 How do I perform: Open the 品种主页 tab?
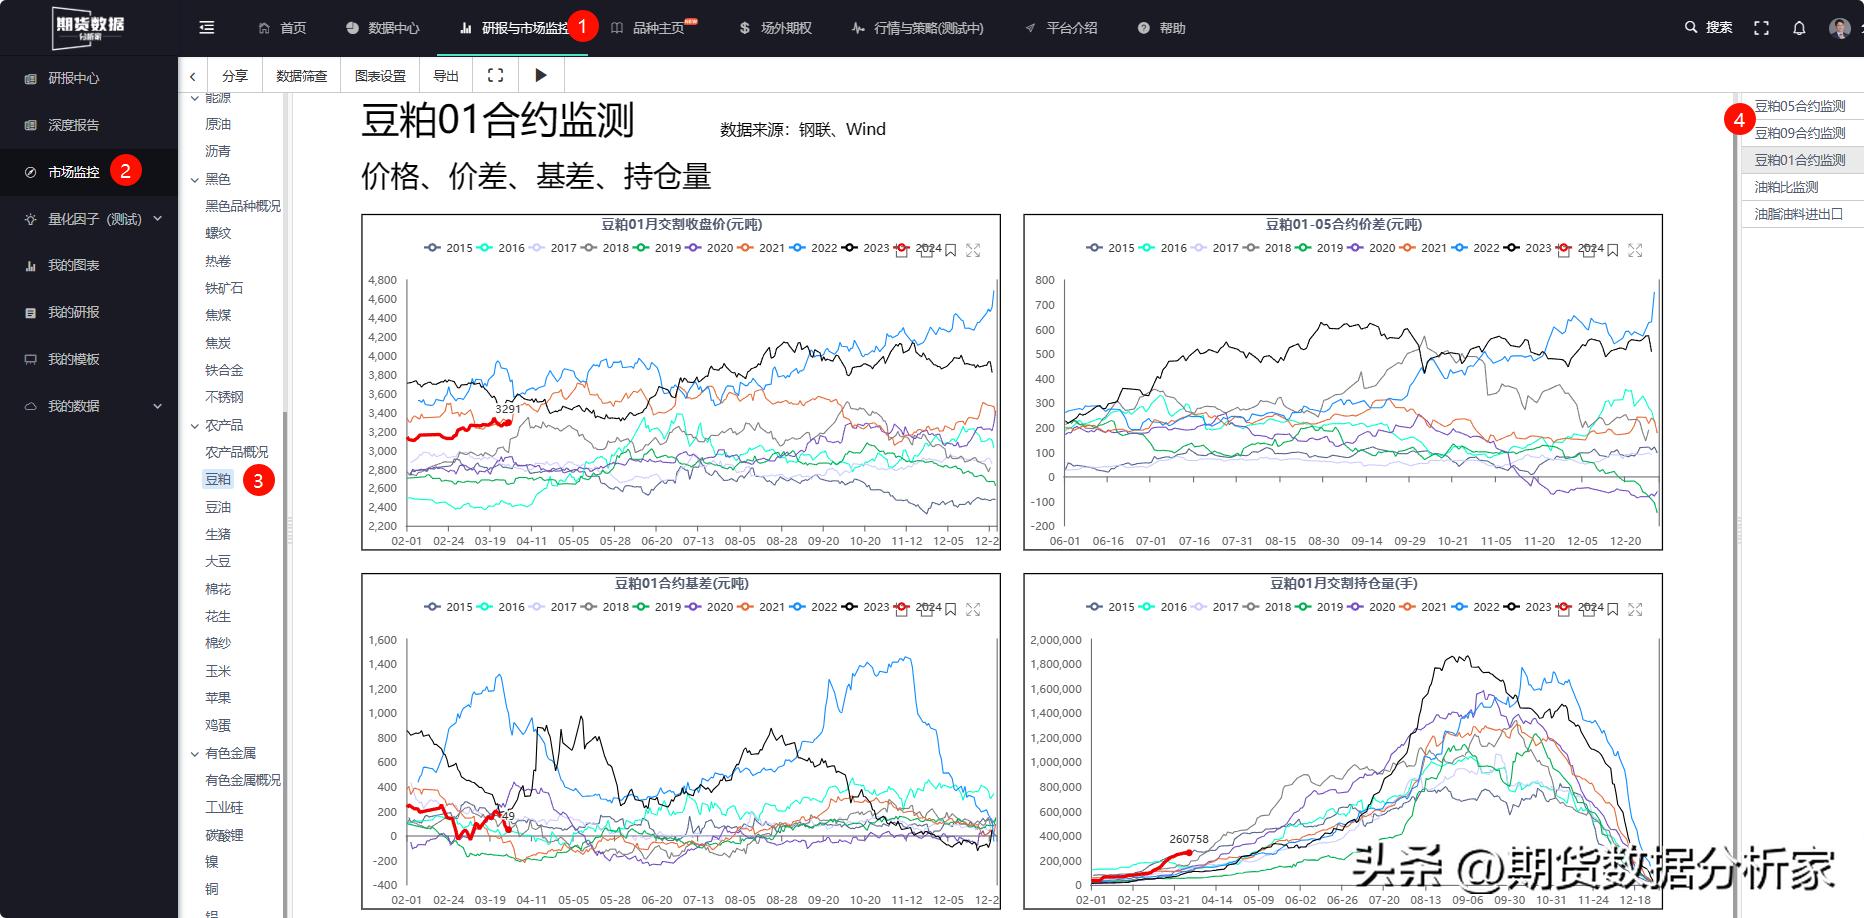click(x=650, y=28)
